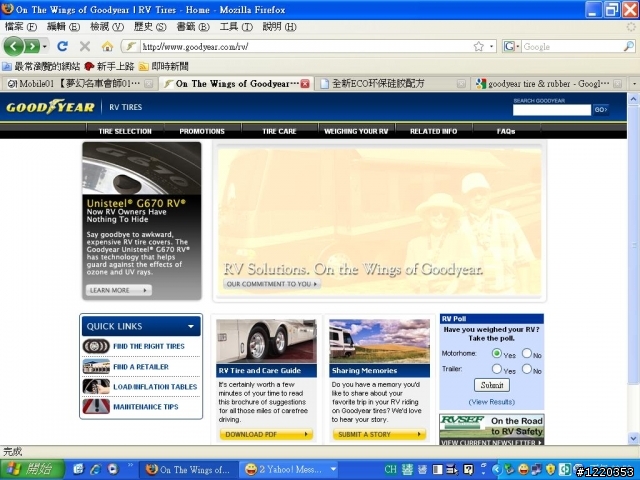Open the list all tabs dropdown
Image resolution: width=640 pixels, height=480 pixels.
[634, 84]
